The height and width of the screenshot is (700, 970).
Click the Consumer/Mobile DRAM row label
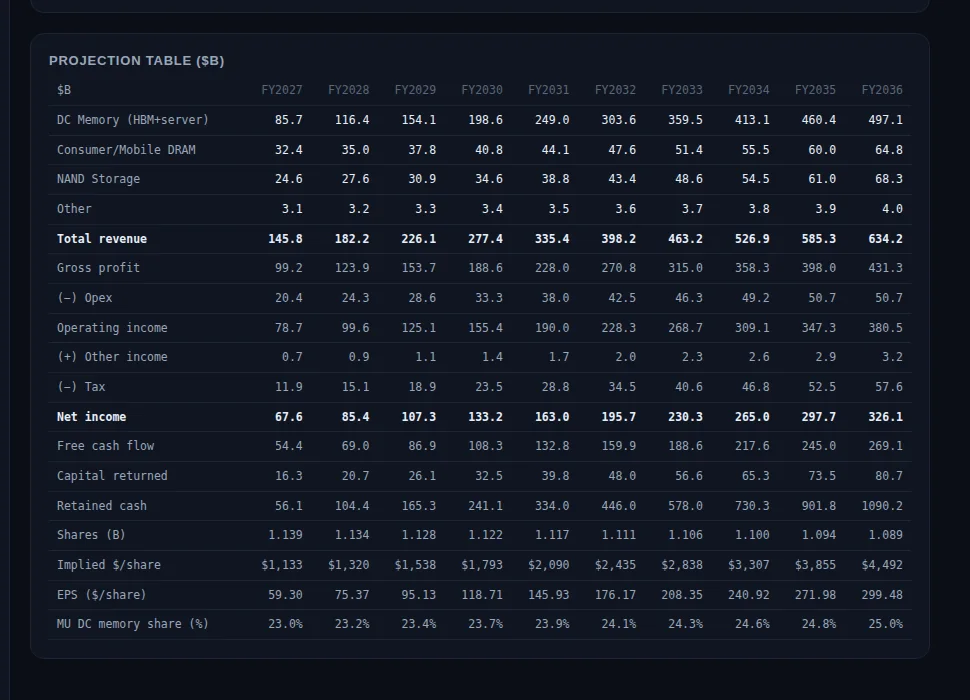click(126, 150)
